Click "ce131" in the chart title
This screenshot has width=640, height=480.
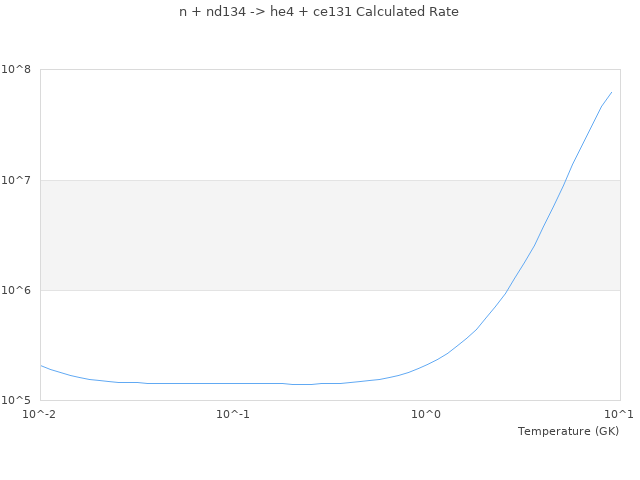pos(320,12)
